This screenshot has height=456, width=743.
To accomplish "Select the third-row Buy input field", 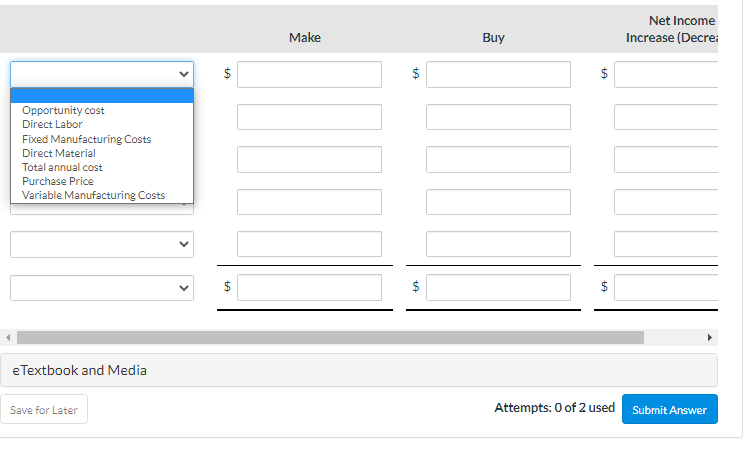I will point(498,159).
